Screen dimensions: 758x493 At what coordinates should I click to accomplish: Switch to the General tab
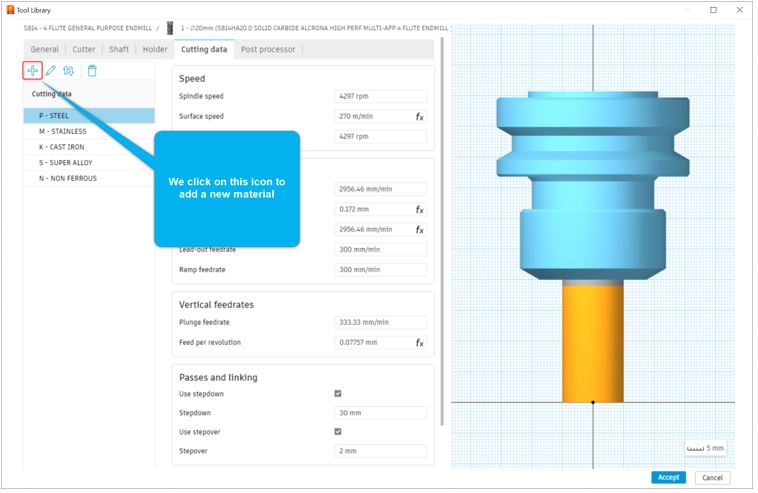point(44,49)
